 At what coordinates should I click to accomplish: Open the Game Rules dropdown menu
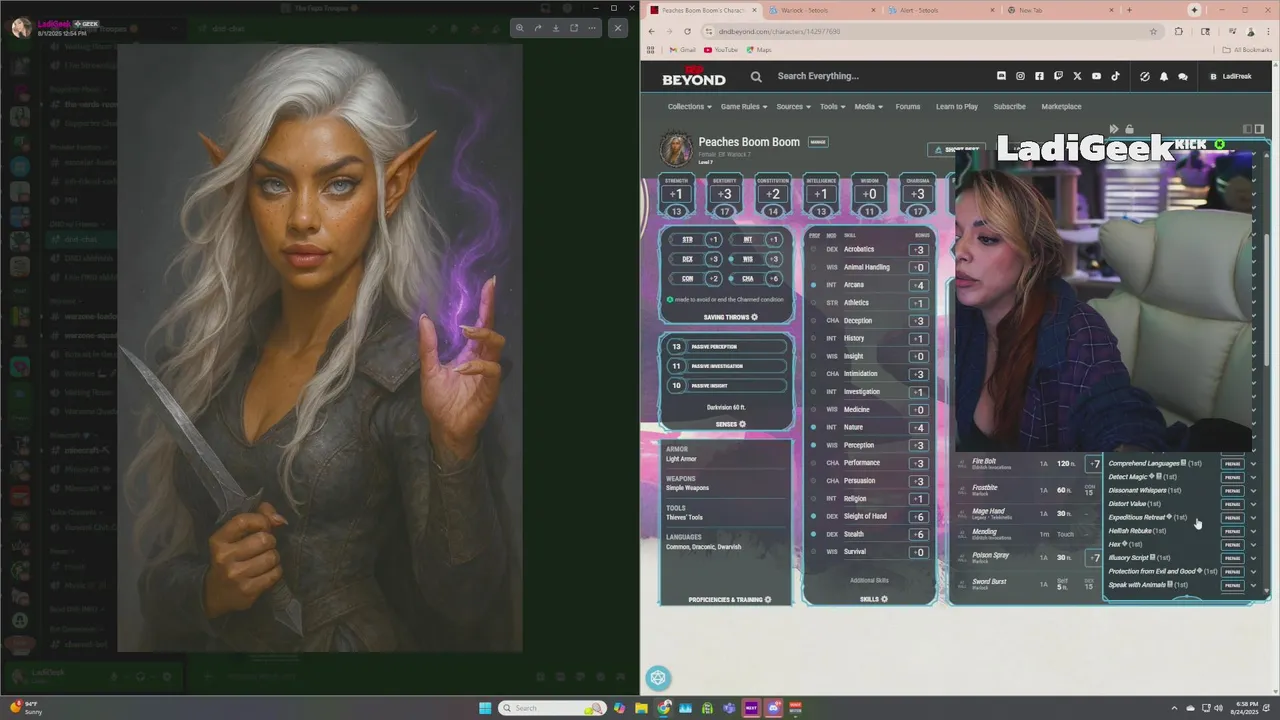tap(744, 106)
